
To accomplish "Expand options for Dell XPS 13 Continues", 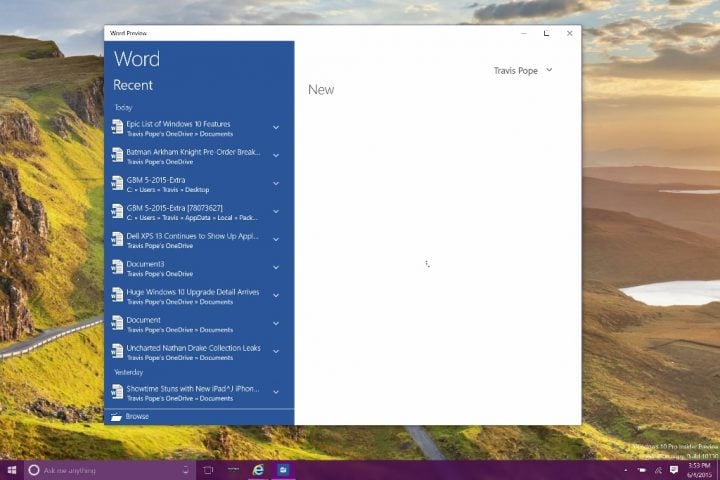I will 276,239.
